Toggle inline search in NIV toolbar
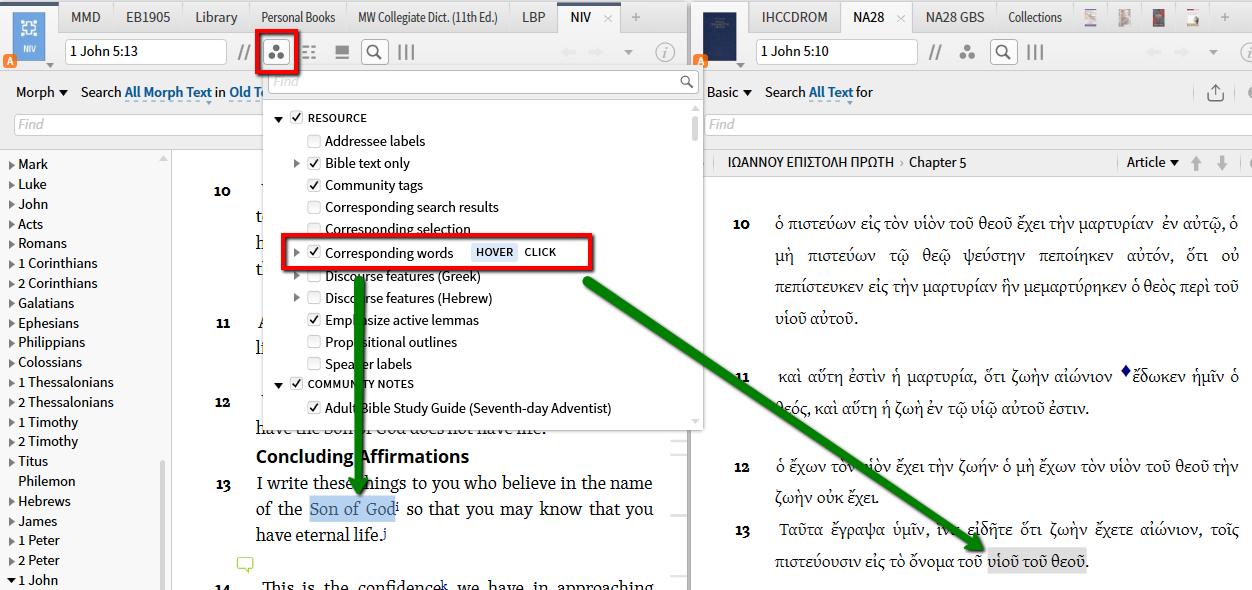 click(x=374, y=52)
